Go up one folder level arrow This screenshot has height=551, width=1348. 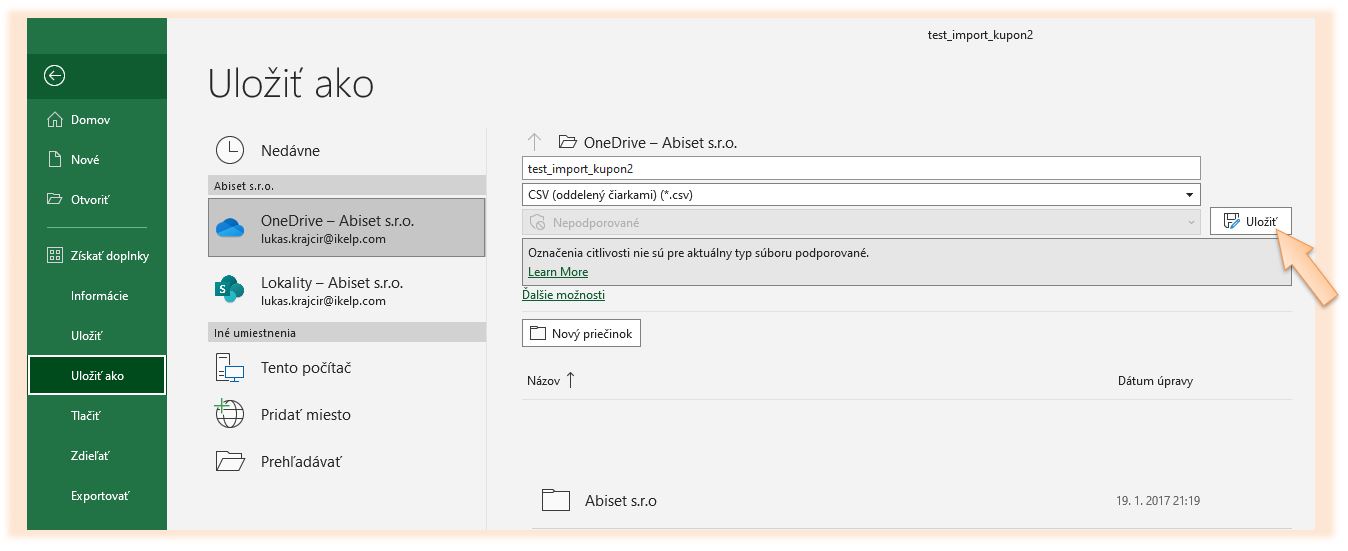pyautogui.click(x=535, y=143)
